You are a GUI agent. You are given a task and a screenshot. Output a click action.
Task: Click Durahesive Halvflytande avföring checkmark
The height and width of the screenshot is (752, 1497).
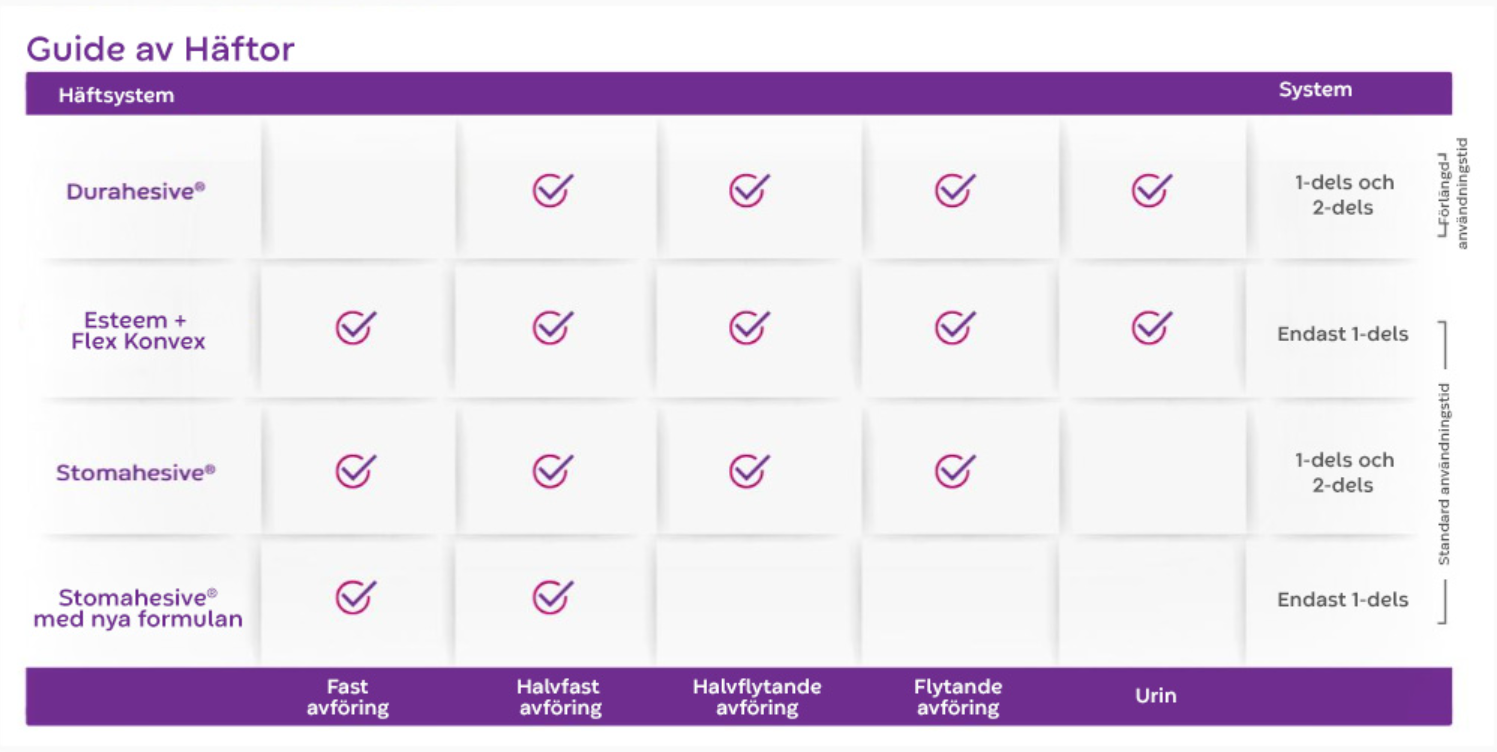coord(749,190)
